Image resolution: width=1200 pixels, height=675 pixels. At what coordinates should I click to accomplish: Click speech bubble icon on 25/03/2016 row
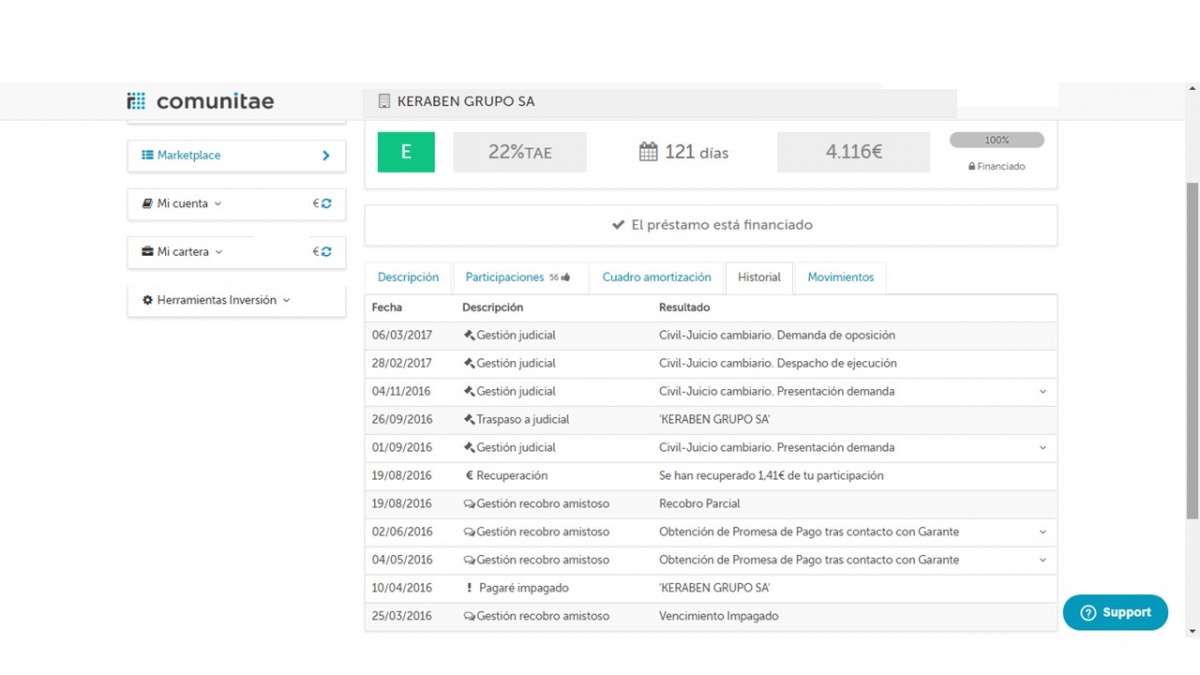pos(469,616)
